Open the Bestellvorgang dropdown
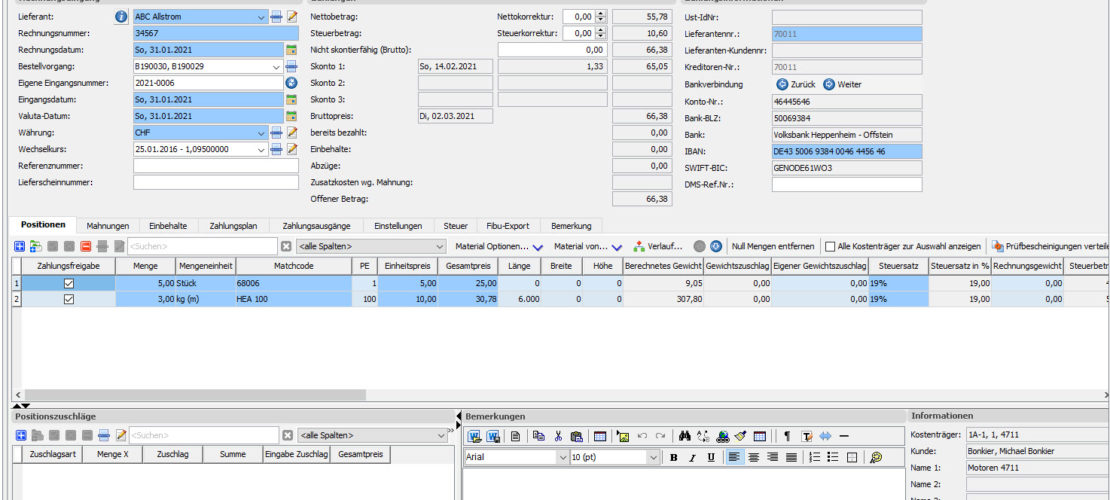This screenshot has height=500, width=1110. pyautogui.click(x=277, y=67)
